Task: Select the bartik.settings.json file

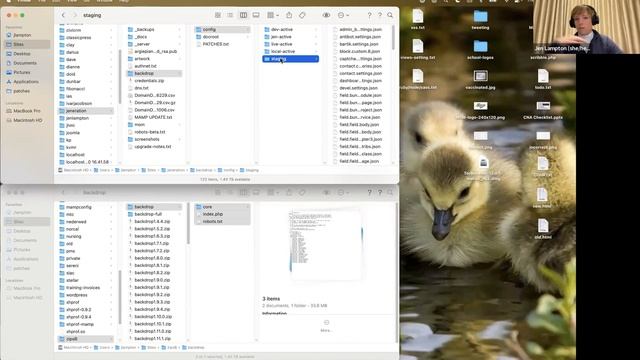Action: point(358,44)
